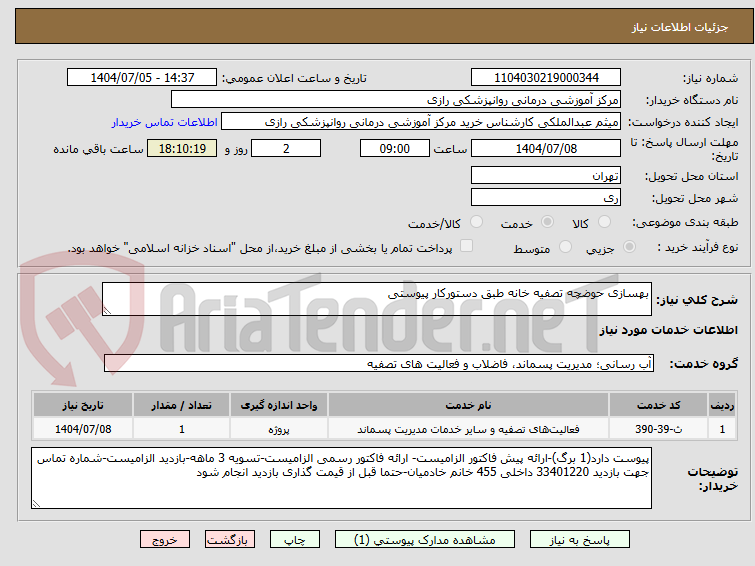Click the ایجاد کننده درخواست field

point(421,122)
